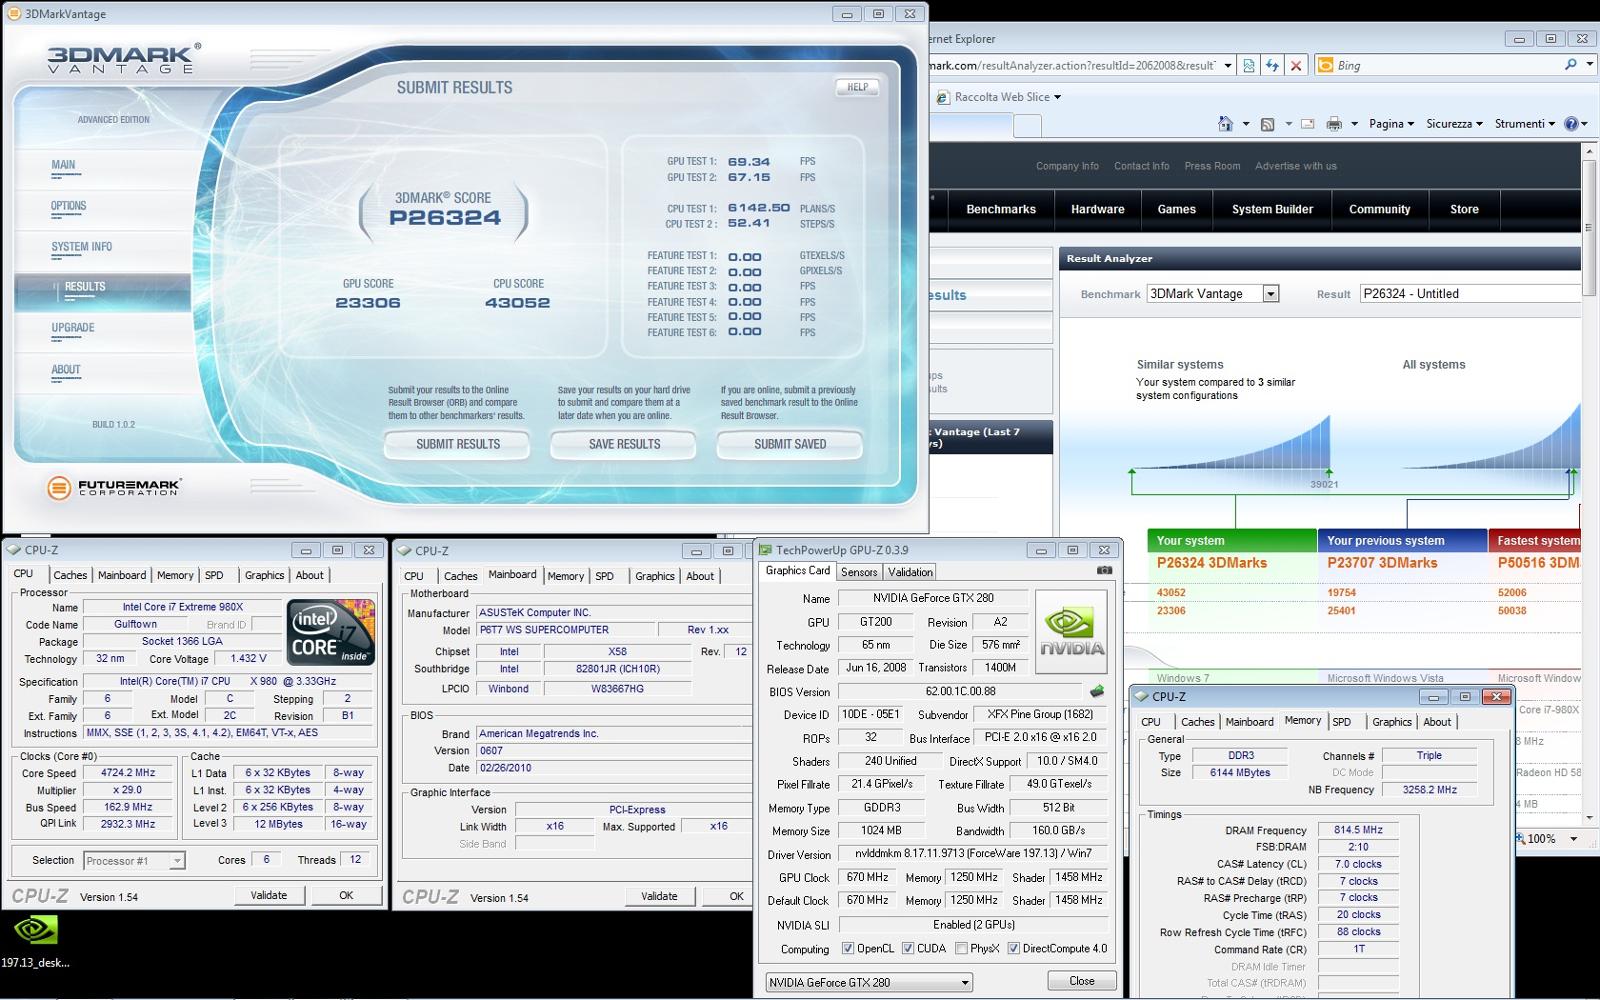Click the refresh icon in Internet Explorer
The image size is (1600, 1000).
[1272, 65]
